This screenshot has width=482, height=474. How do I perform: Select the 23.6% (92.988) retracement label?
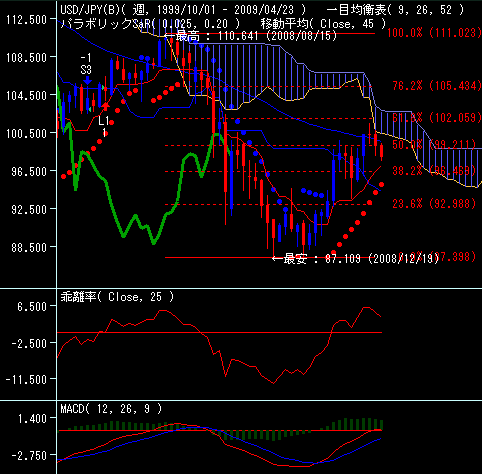pos(434,203)
